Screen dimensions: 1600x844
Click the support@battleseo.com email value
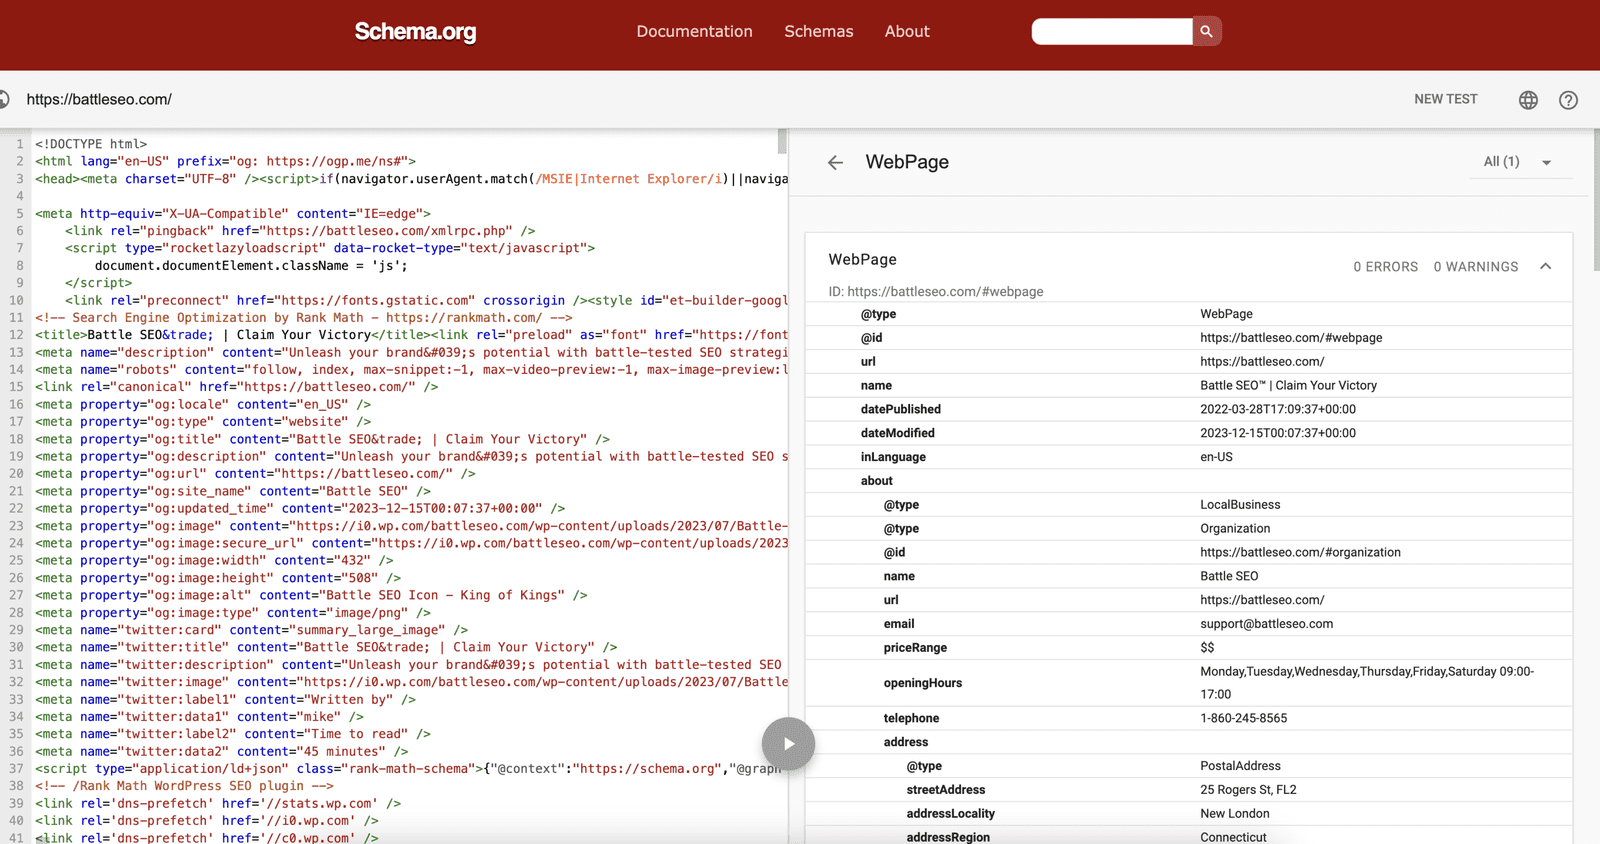pos(1266,624)
